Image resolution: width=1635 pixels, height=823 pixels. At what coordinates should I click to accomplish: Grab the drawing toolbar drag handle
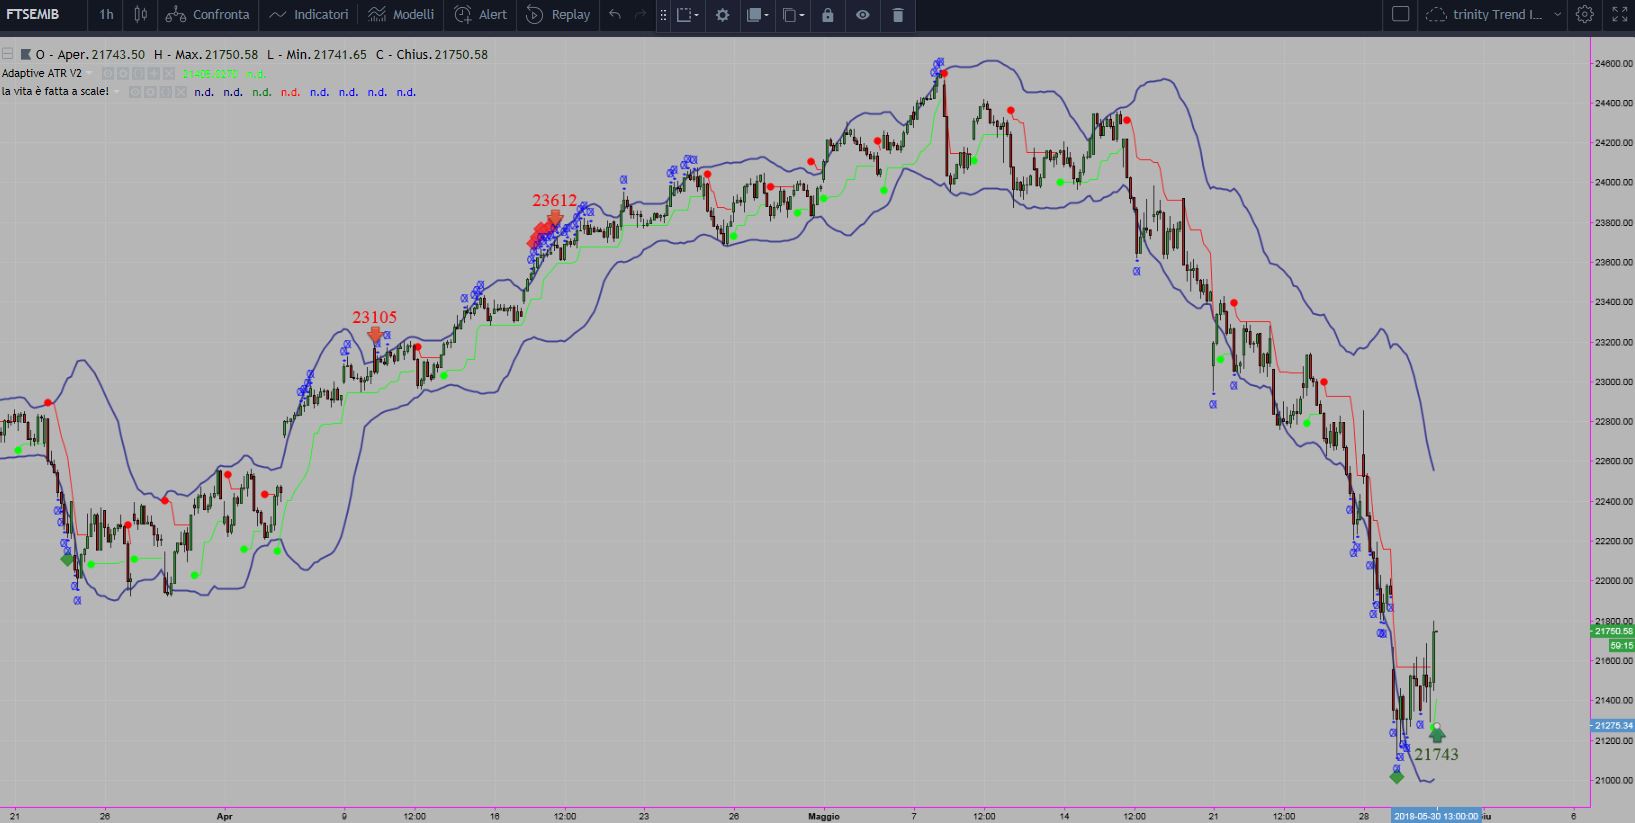(x=663, y=15)
